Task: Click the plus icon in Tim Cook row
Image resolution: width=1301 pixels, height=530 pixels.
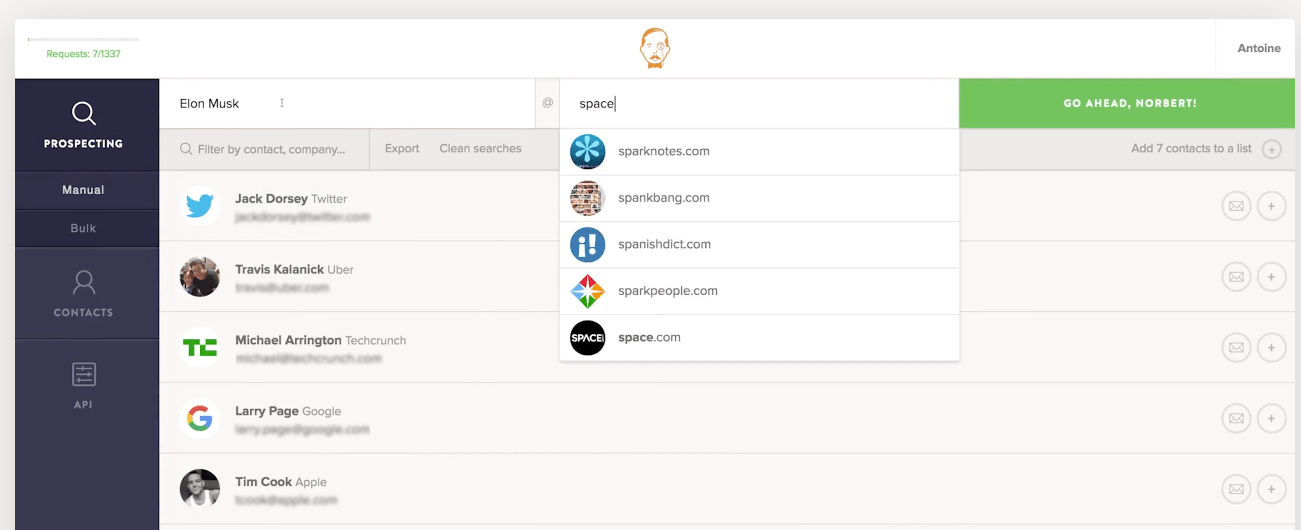Action: click(1271, 489)
